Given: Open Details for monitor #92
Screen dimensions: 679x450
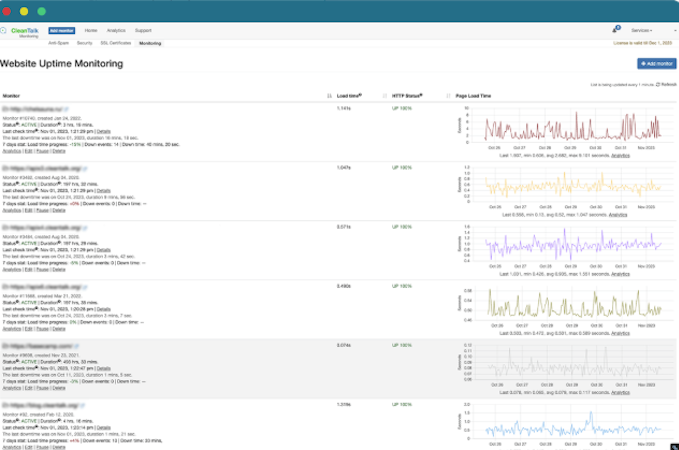Looking at the screenshot, I should click(103, 427).
